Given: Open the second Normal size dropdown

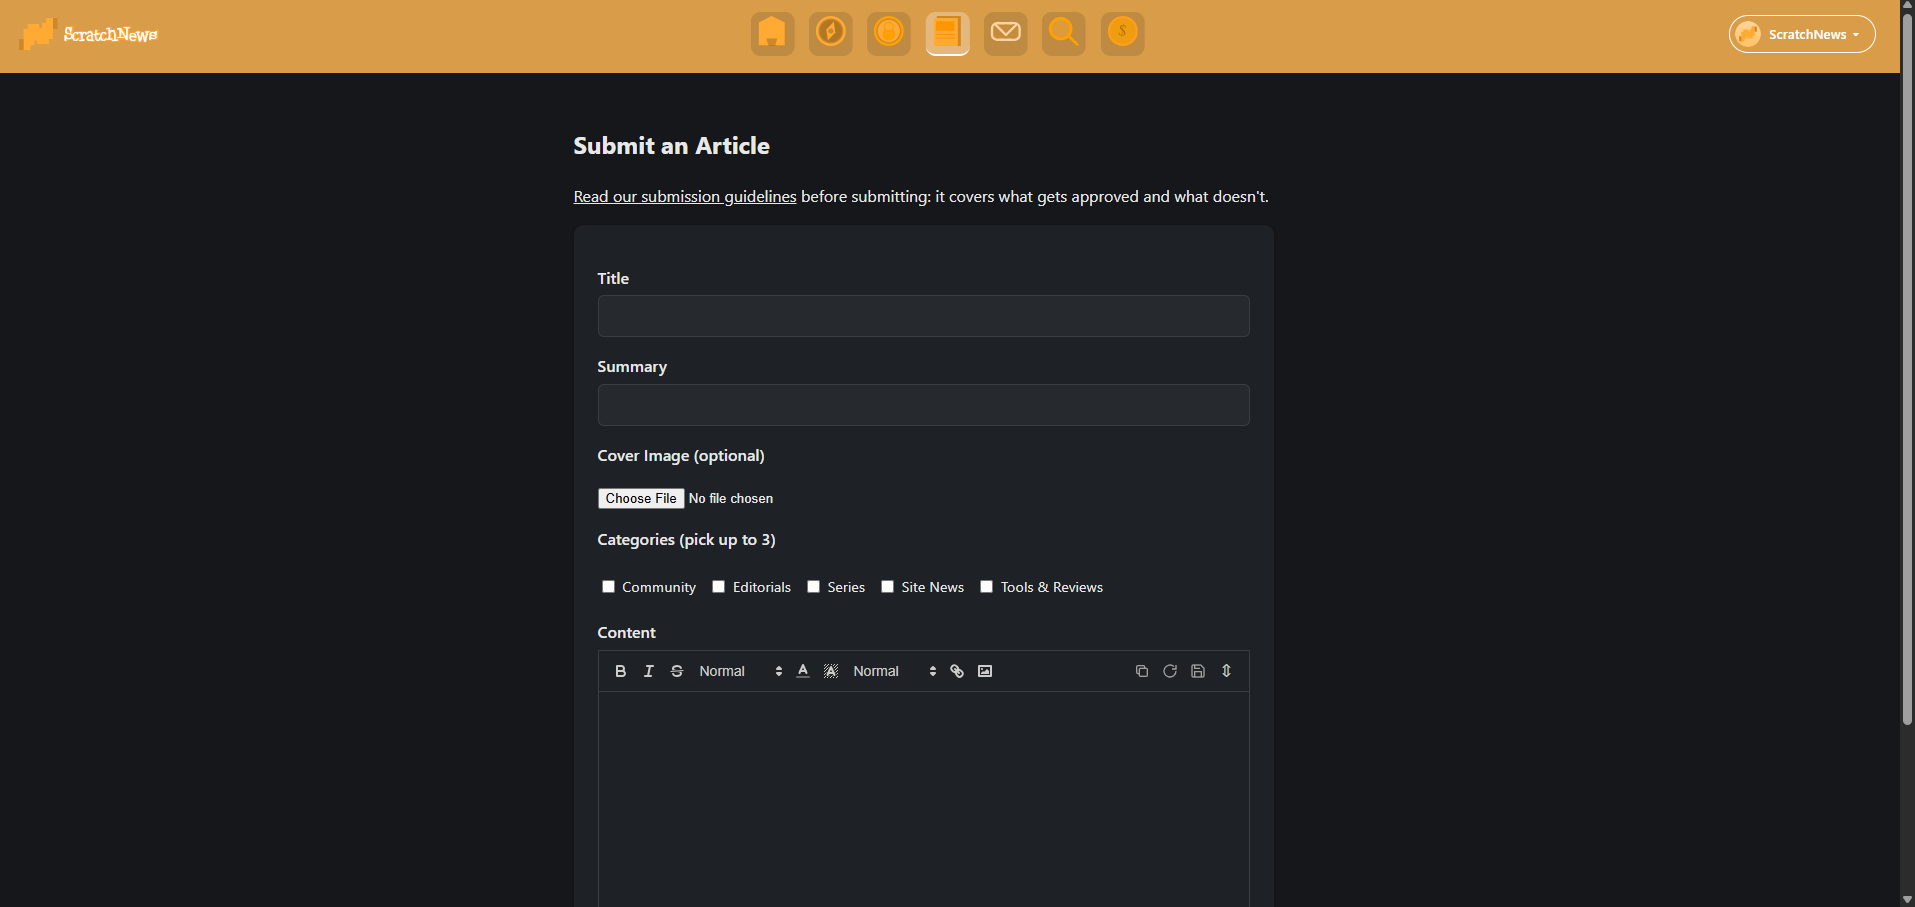Looking at the screenshot, I should (x=894, y=671).
